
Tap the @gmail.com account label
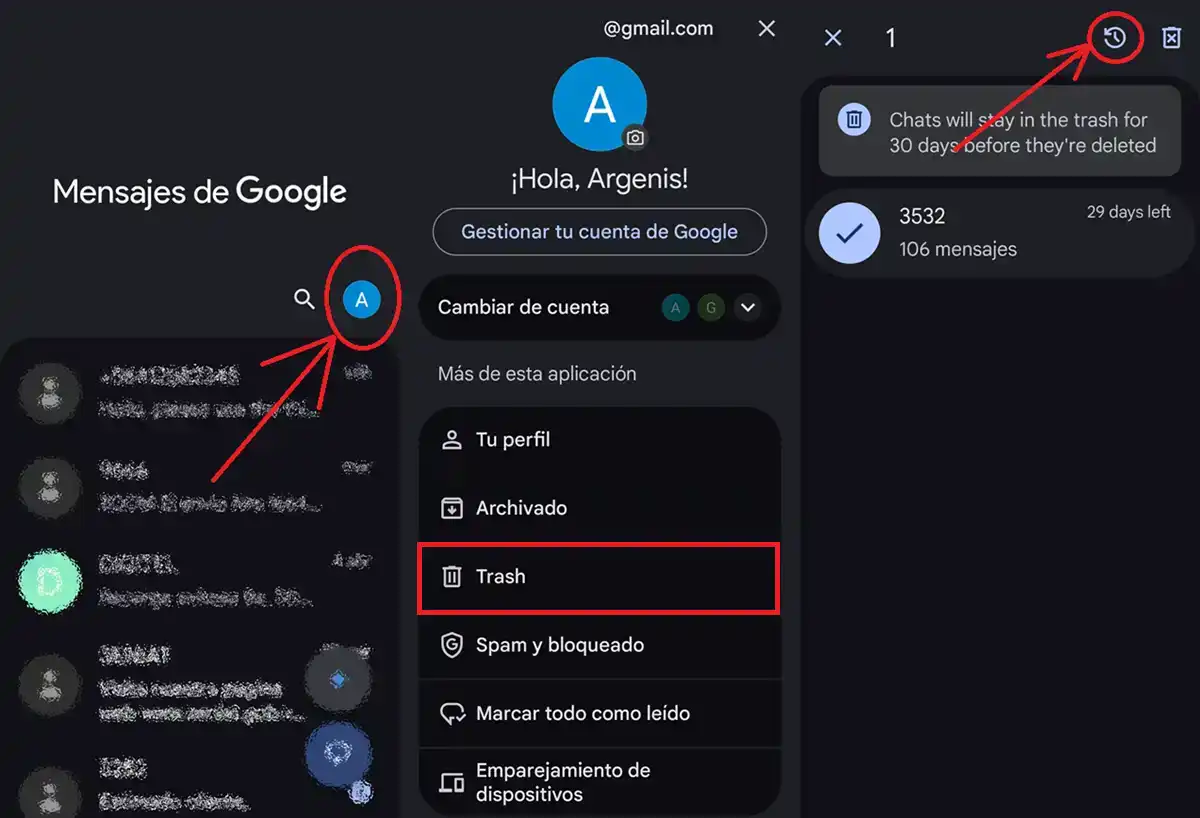(x=656, y=29)
